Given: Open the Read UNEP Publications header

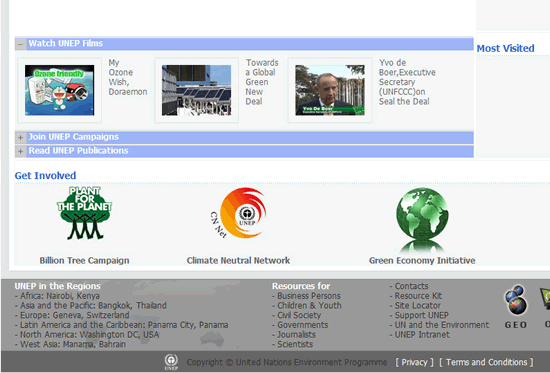Looking at the screenshot, I should coord(78,151).
